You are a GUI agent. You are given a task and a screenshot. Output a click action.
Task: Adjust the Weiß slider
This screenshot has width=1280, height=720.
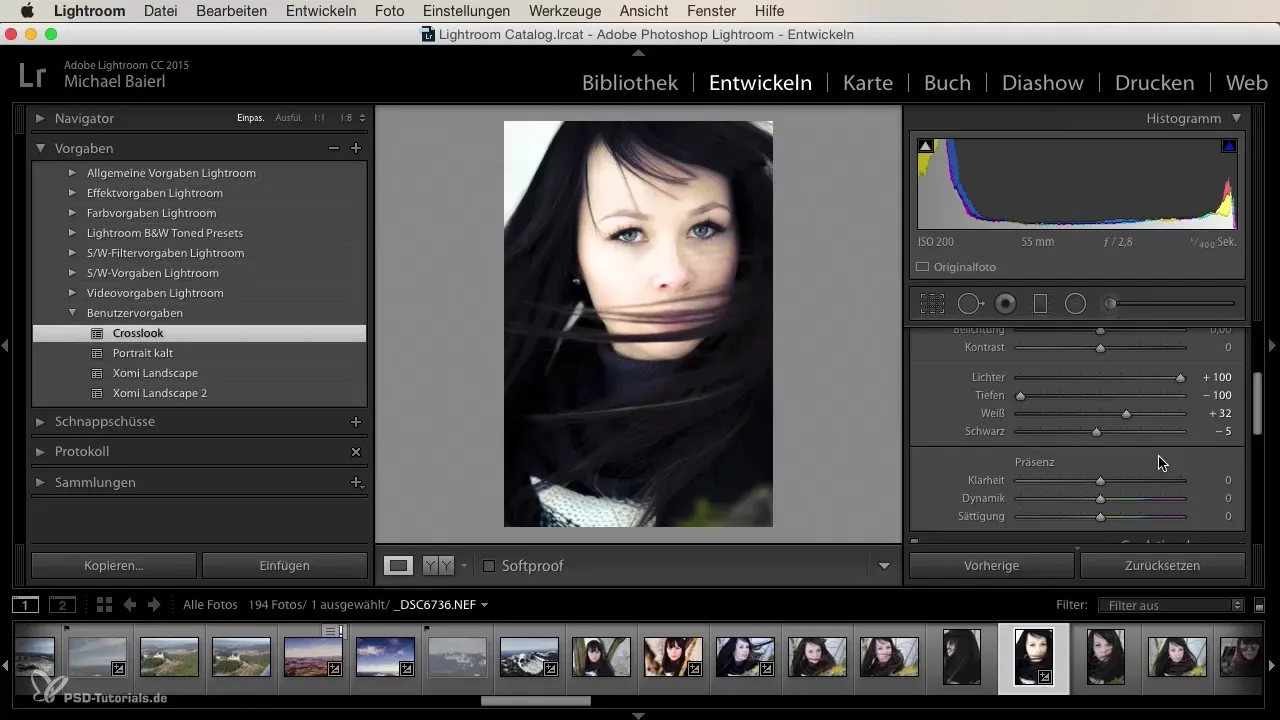click(1127, 414)
